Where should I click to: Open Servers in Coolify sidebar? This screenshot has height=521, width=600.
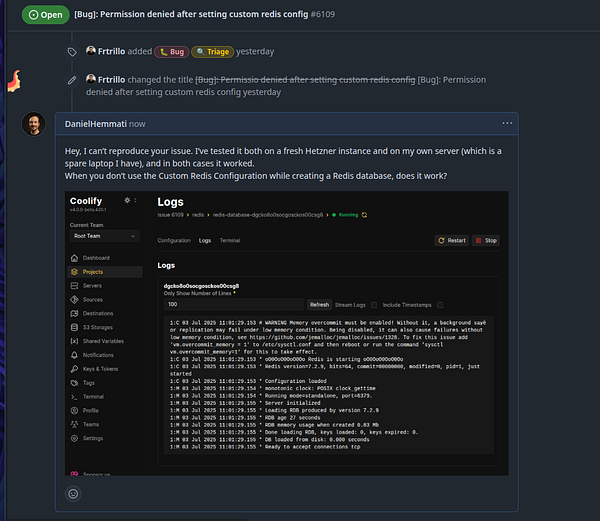(92, 286)
